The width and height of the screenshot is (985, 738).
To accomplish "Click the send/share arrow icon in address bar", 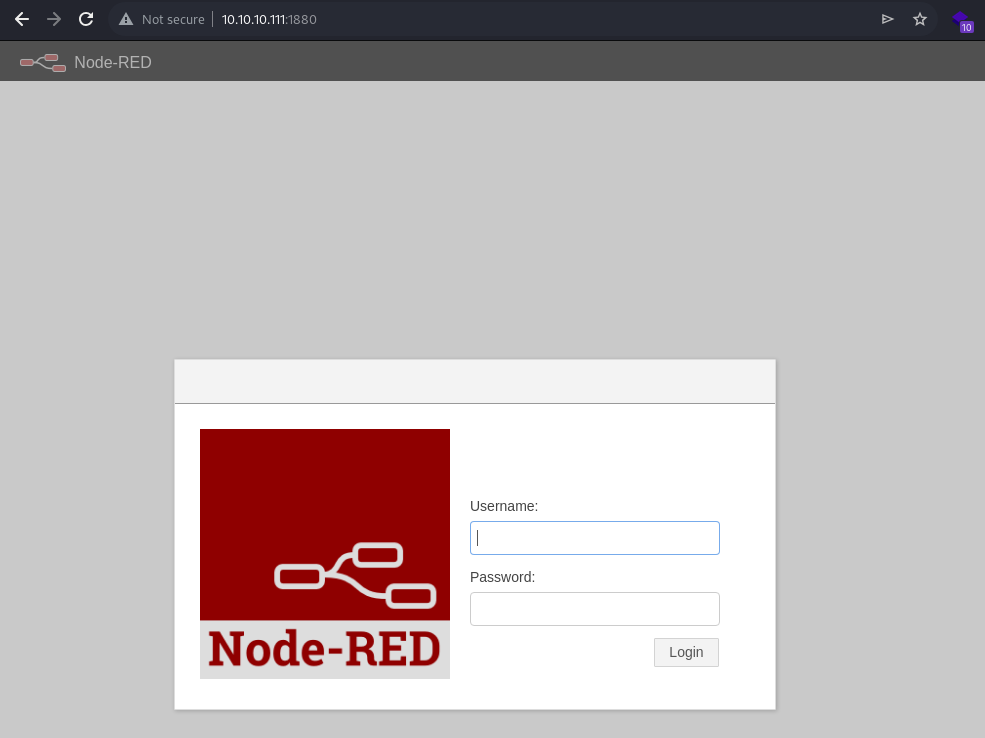I will pyautogui.click(x=888, y=19).
